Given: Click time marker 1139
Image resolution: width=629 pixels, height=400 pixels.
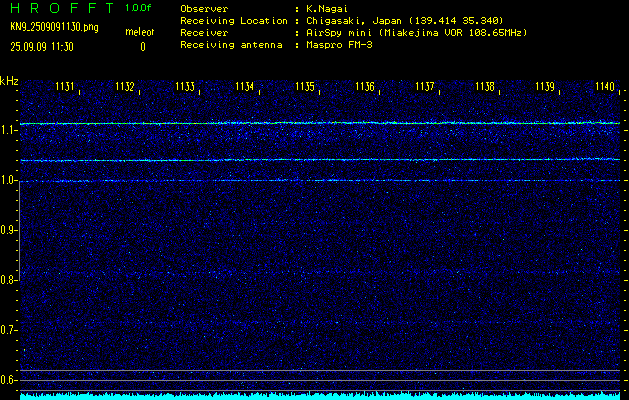Looking at the screenshot, I should coord(545,86).
